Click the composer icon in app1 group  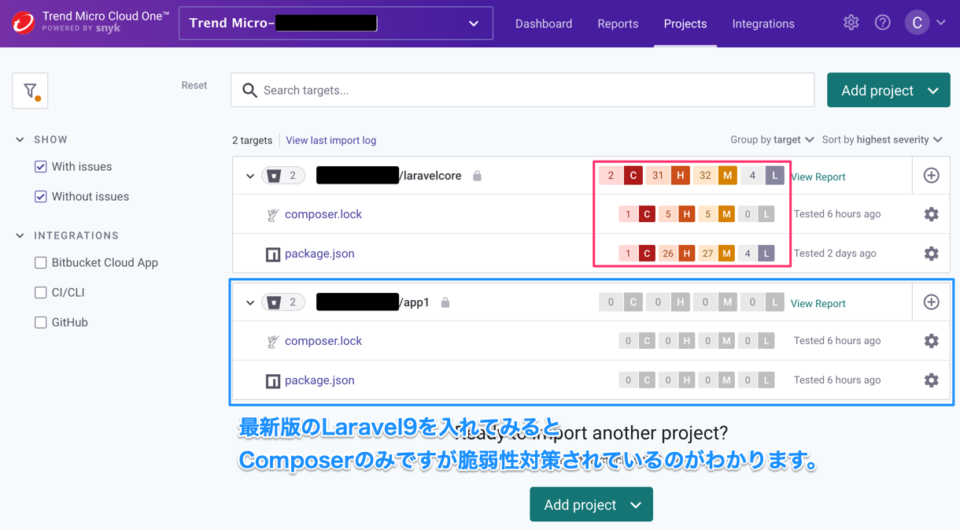click(272, 342)
